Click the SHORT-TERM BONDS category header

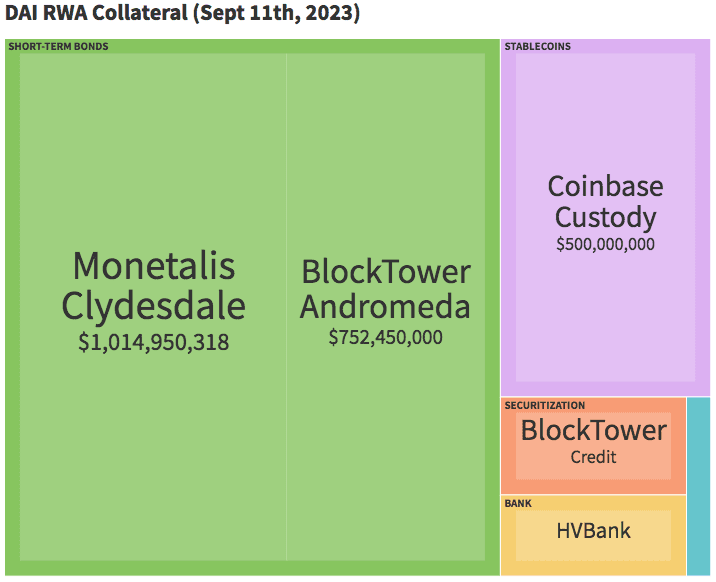(58, 46)
